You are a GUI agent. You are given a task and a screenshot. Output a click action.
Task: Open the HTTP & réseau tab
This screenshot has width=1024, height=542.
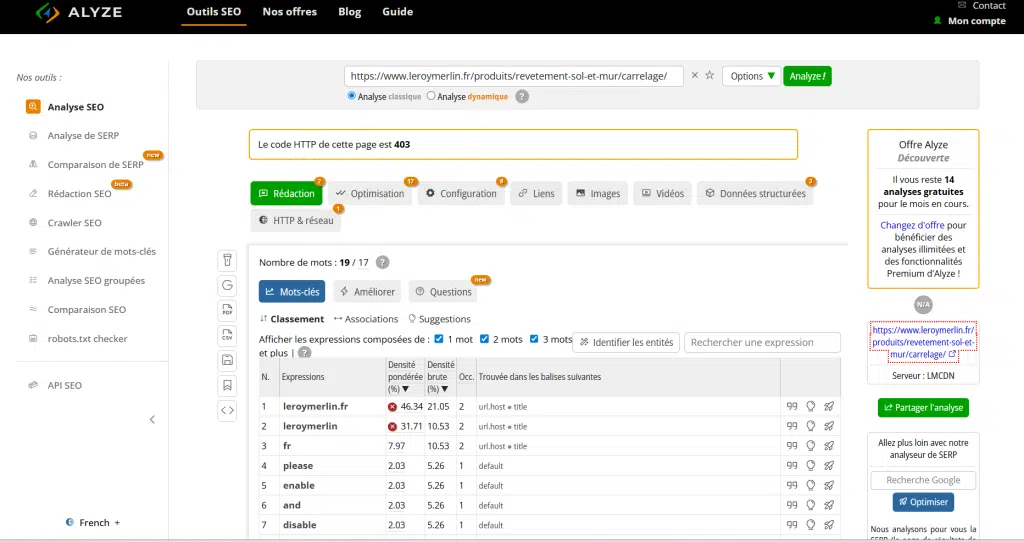click(296, 220)
